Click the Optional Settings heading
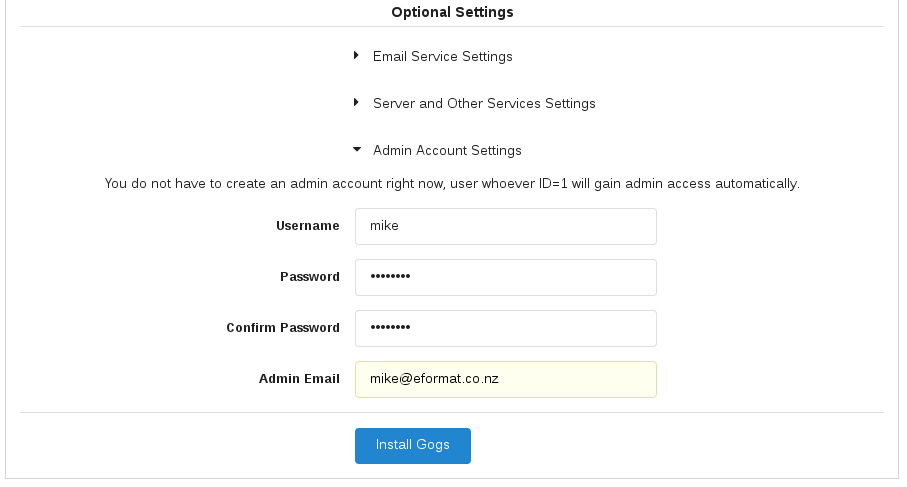This screenshot has width=907, height=487. tap(452, 12)
